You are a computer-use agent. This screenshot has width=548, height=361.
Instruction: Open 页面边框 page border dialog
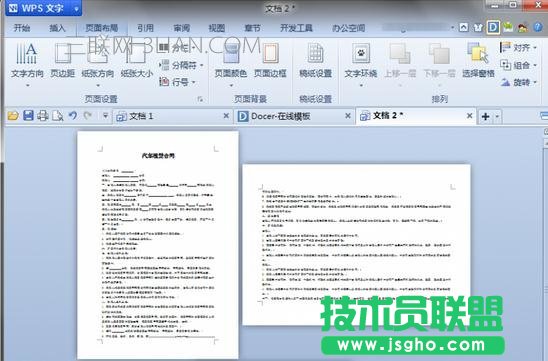point(270,60)
